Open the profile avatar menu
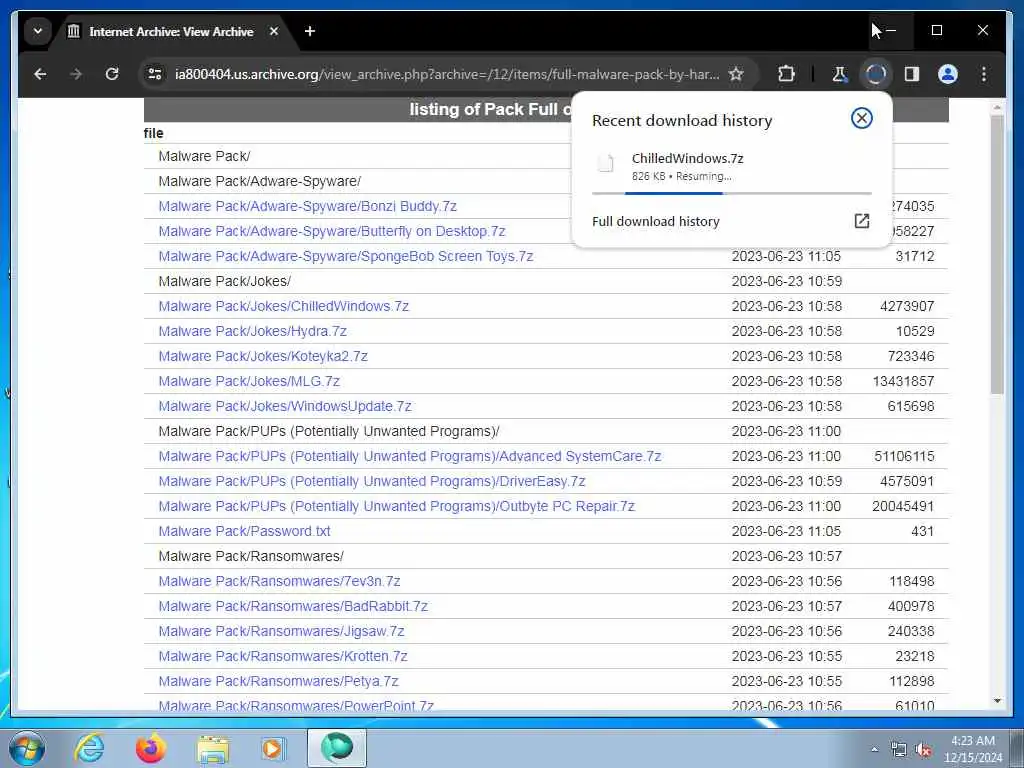Image resolution: width=1024 pixels, height=768 pixels. point(948,74)
